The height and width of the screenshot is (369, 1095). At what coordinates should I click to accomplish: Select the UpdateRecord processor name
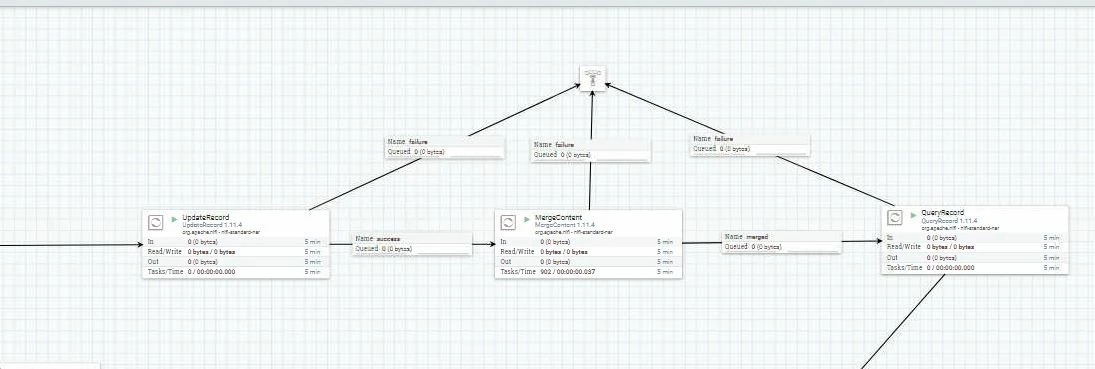(x=205, y=217)
